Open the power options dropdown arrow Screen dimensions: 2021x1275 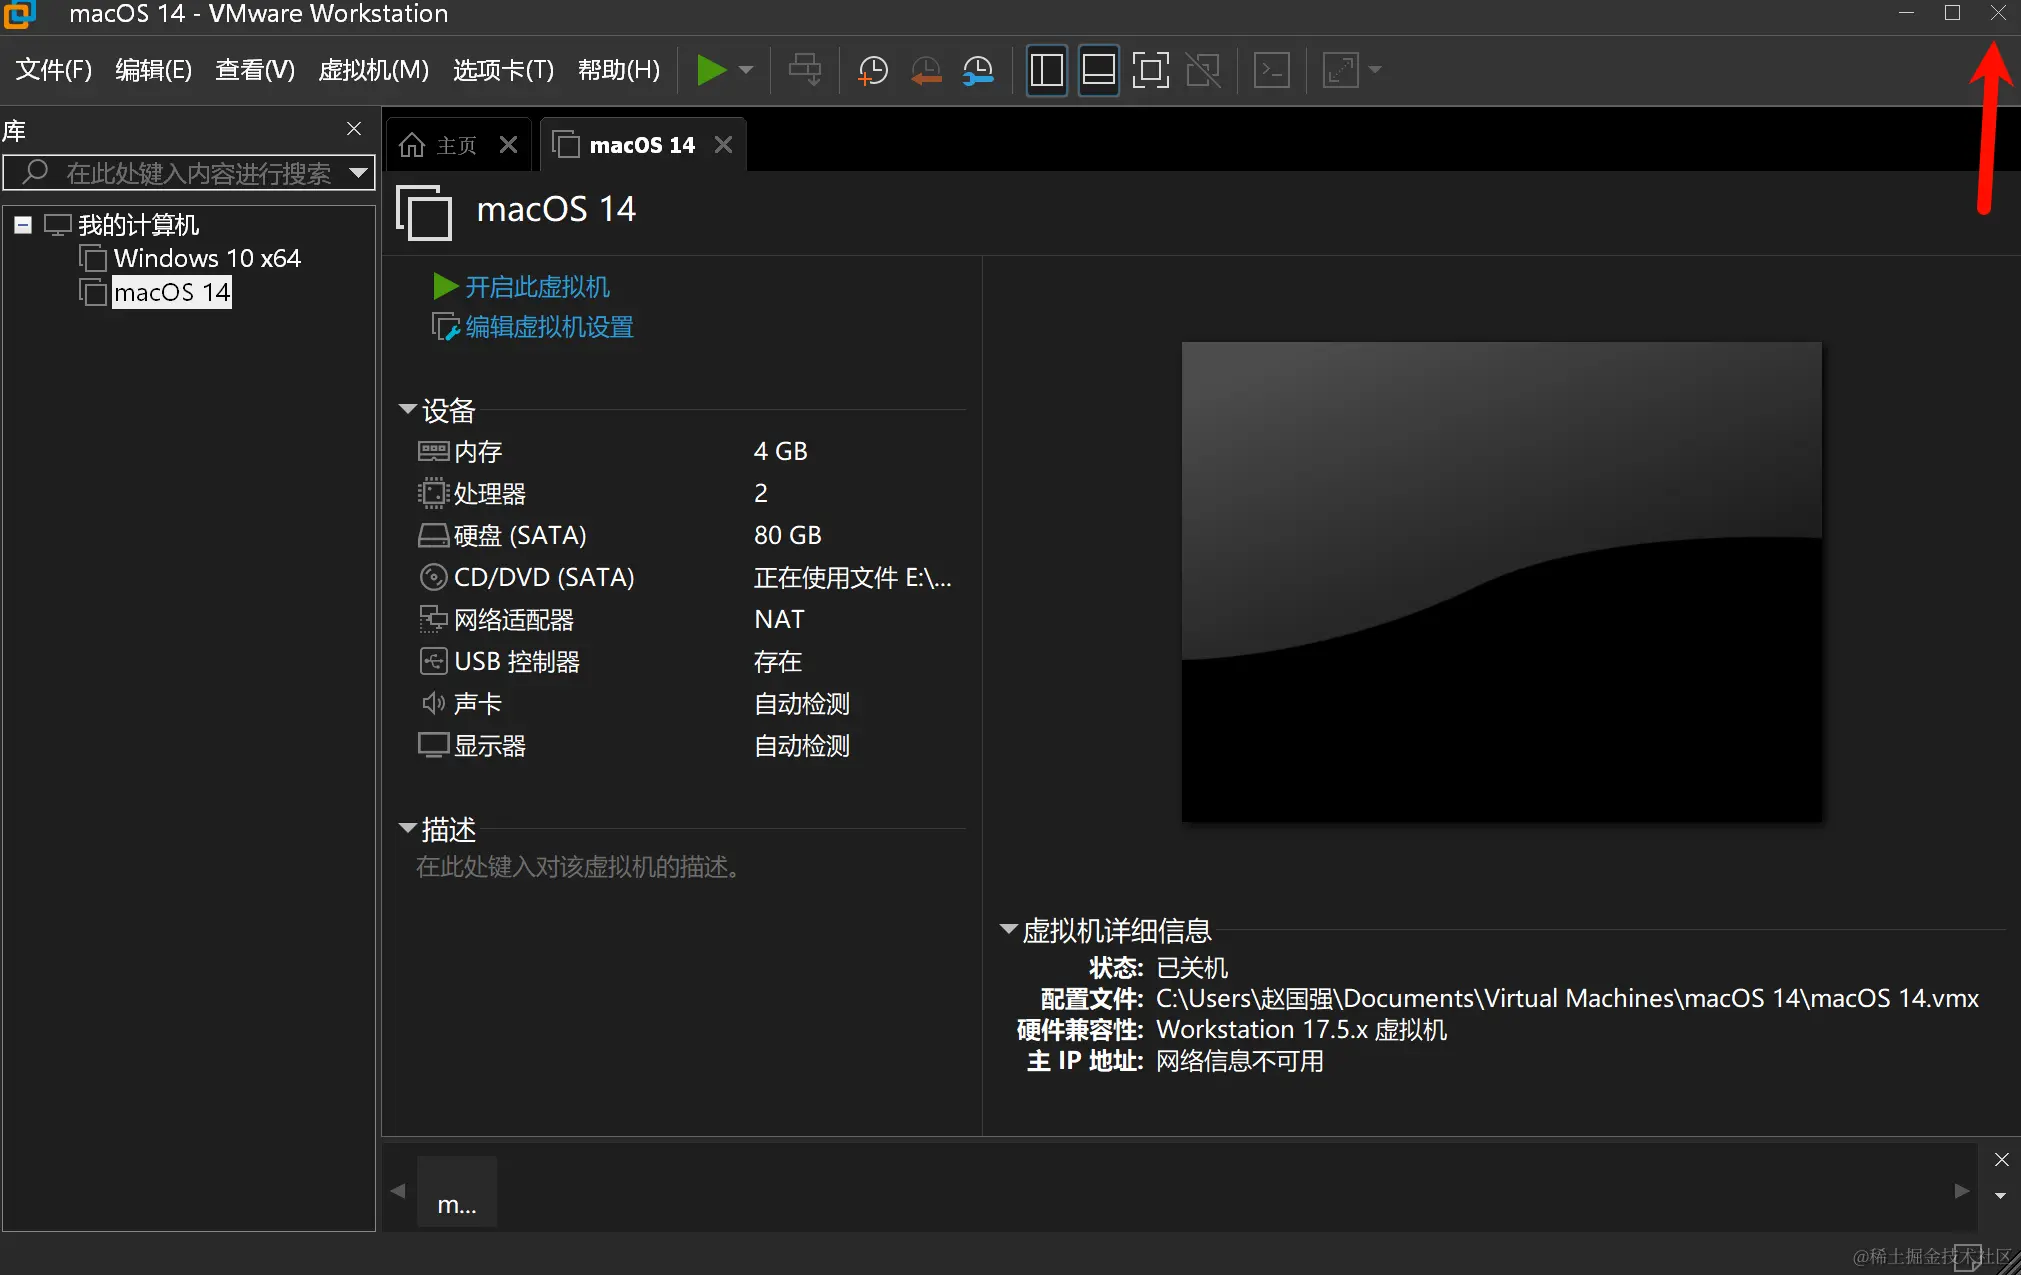744,70
